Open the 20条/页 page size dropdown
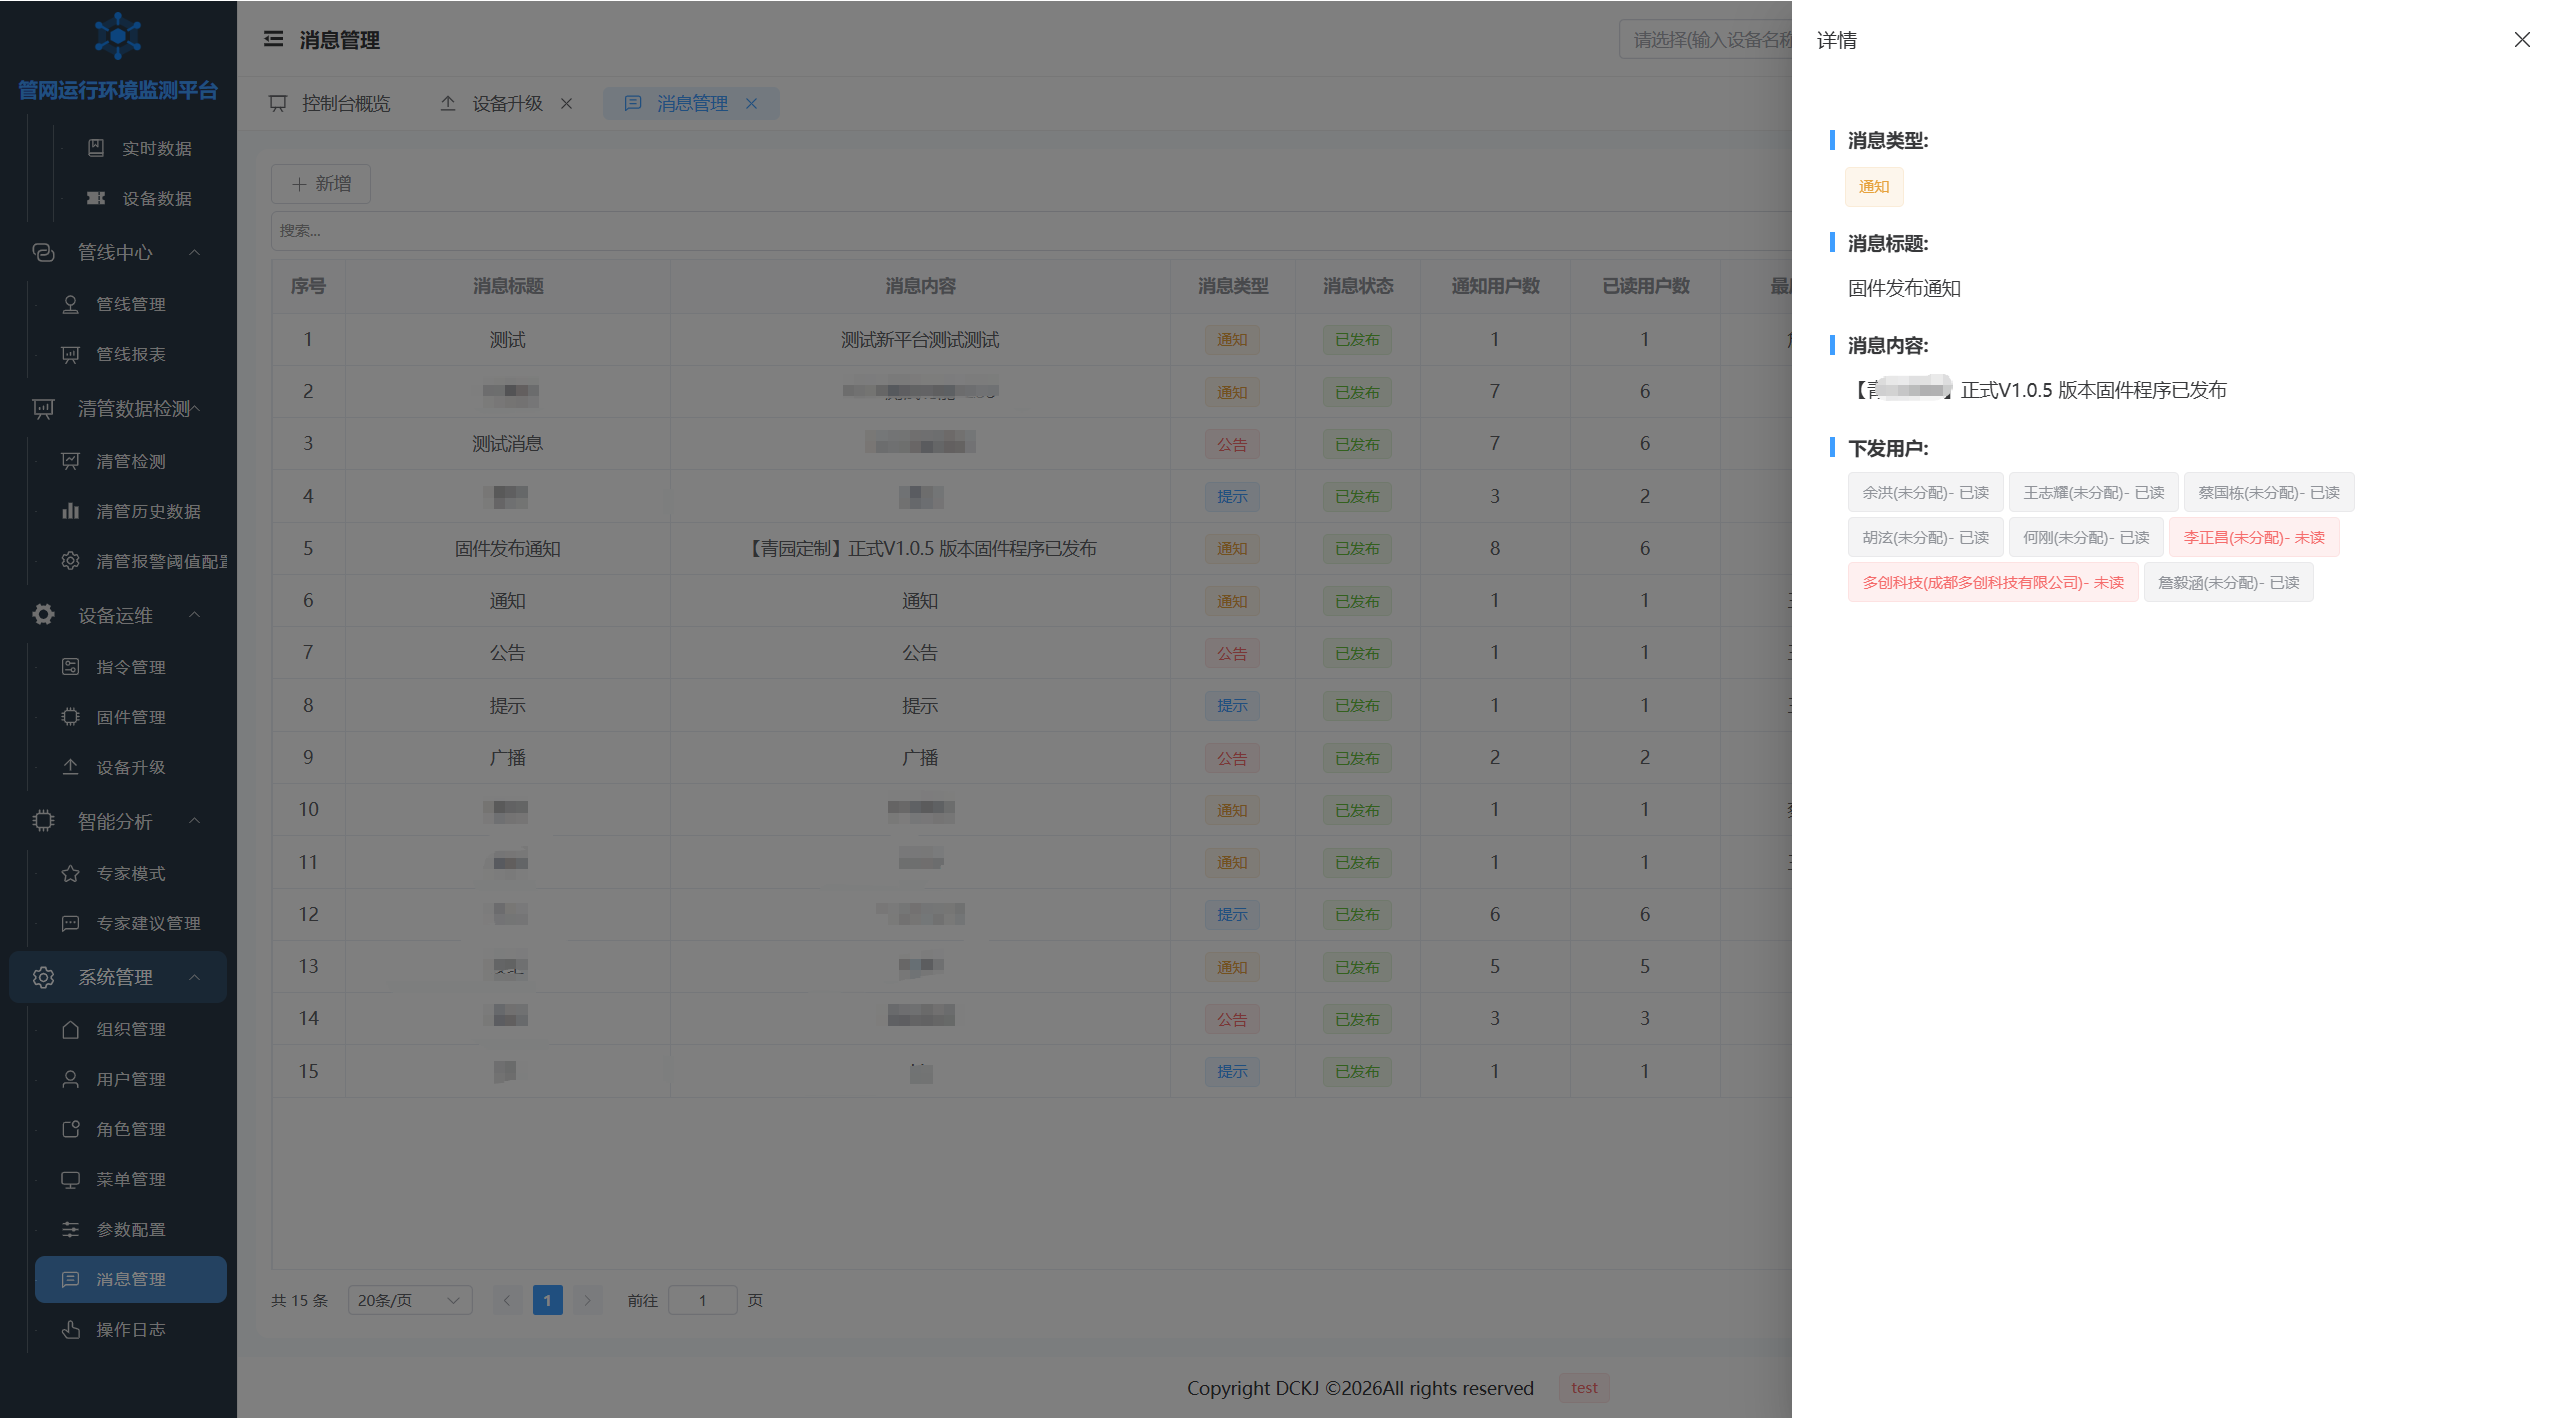 410,1300
